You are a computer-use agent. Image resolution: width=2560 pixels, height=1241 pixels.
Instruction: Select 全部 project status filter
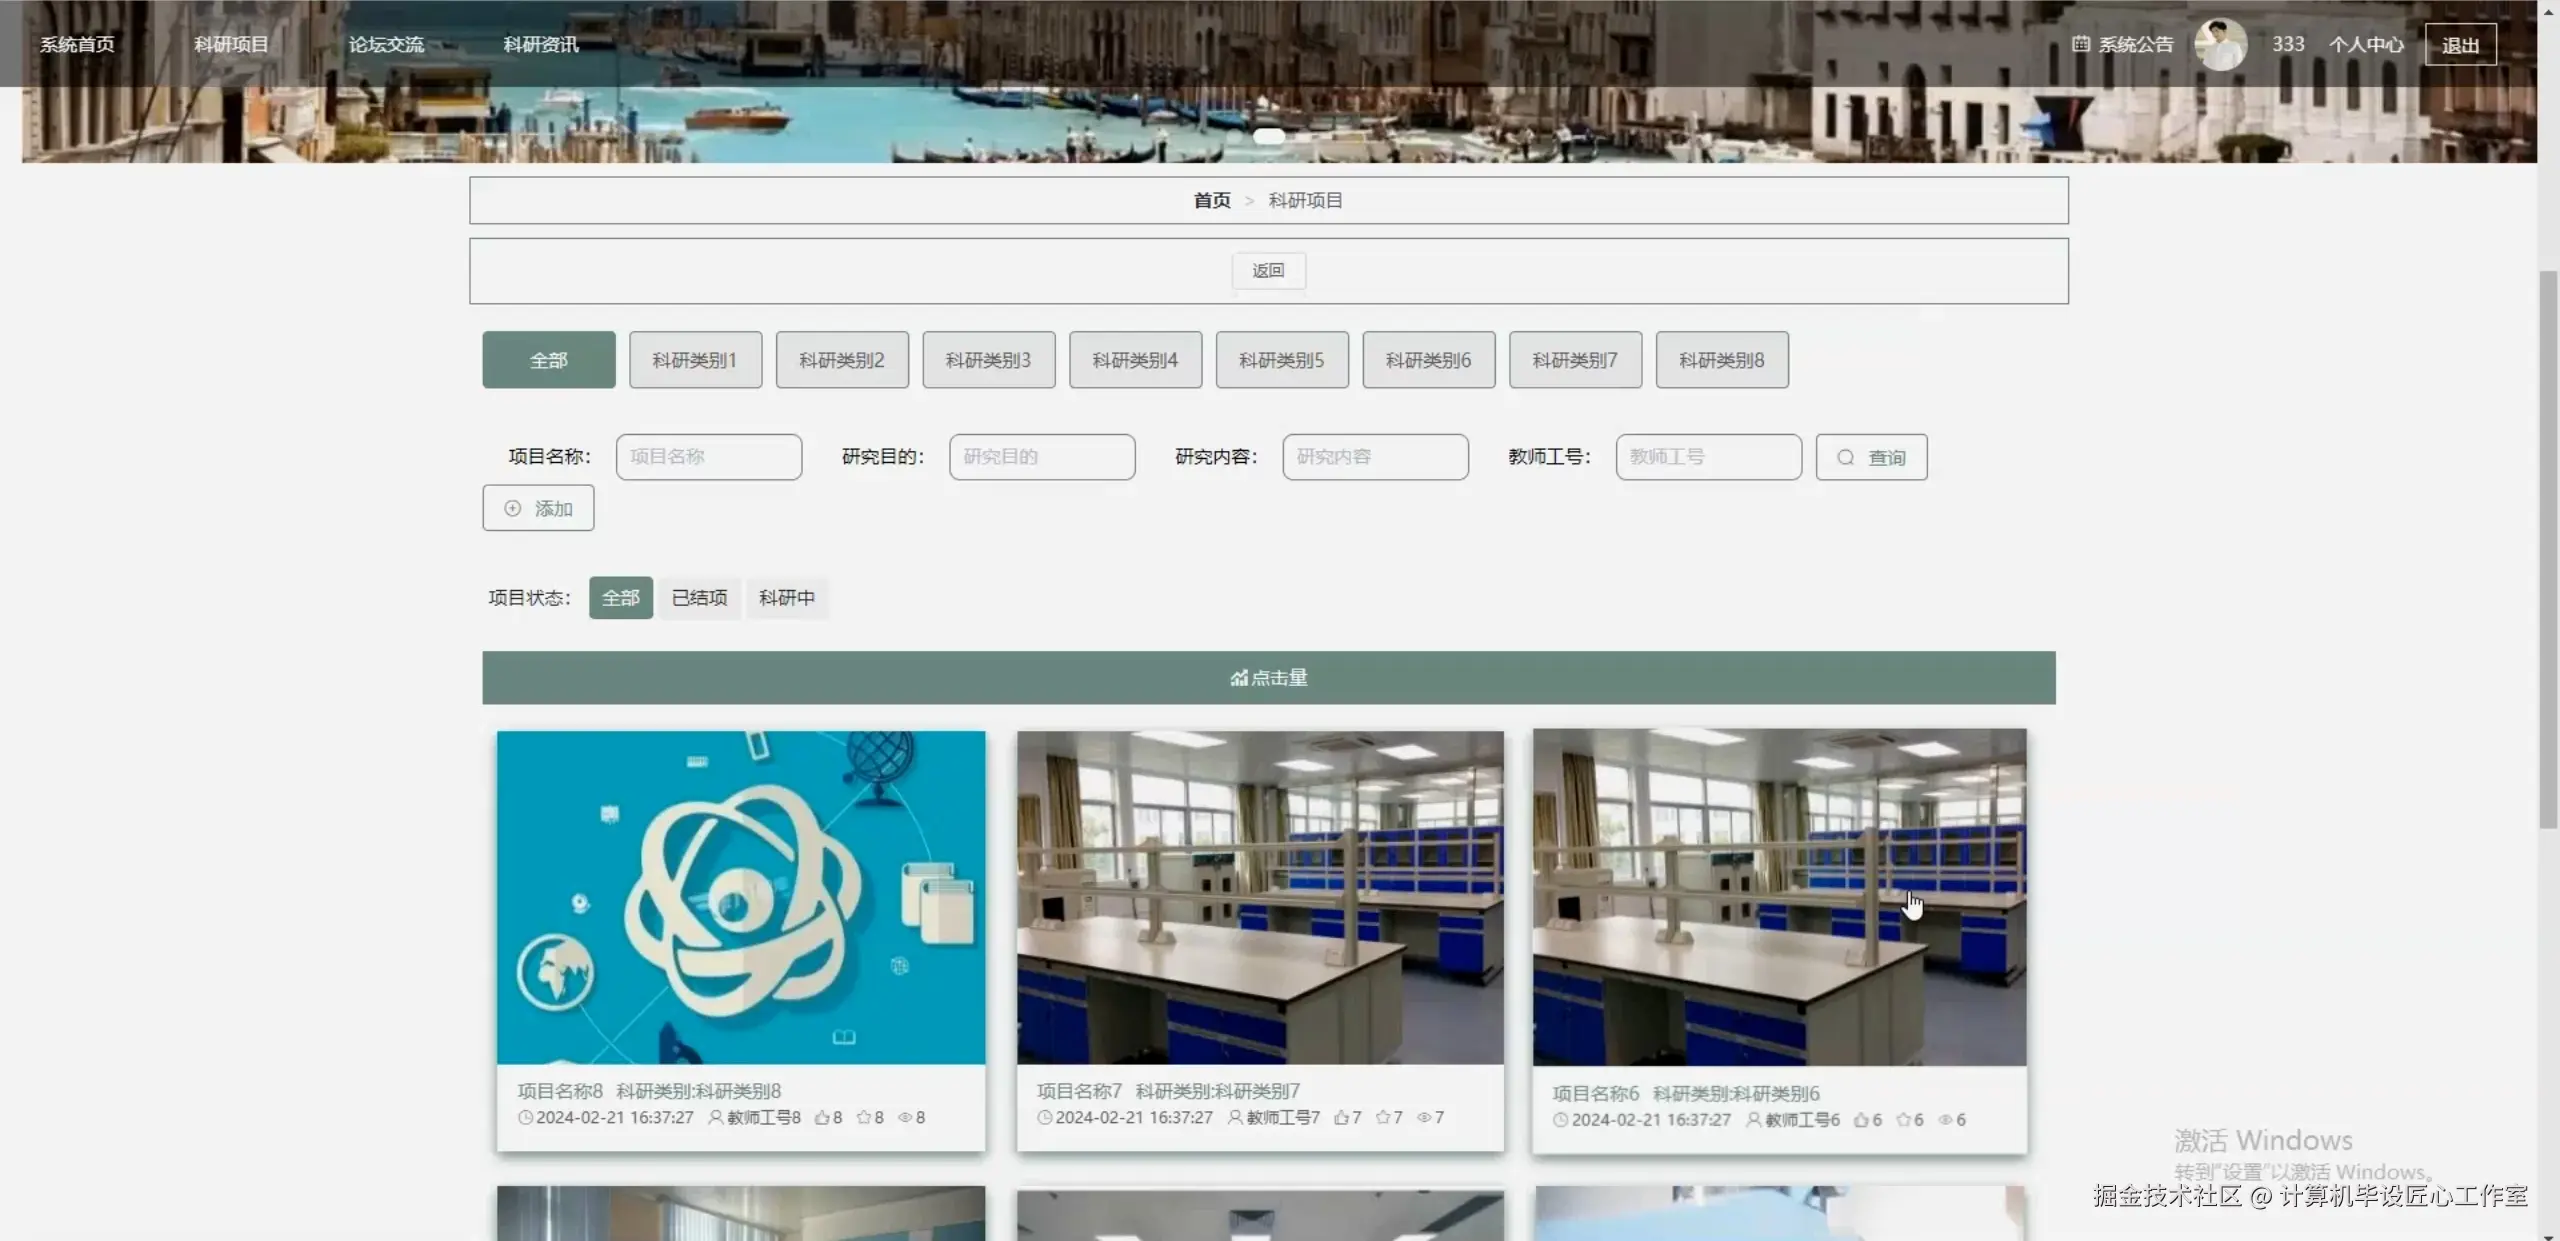coord(620,598)
